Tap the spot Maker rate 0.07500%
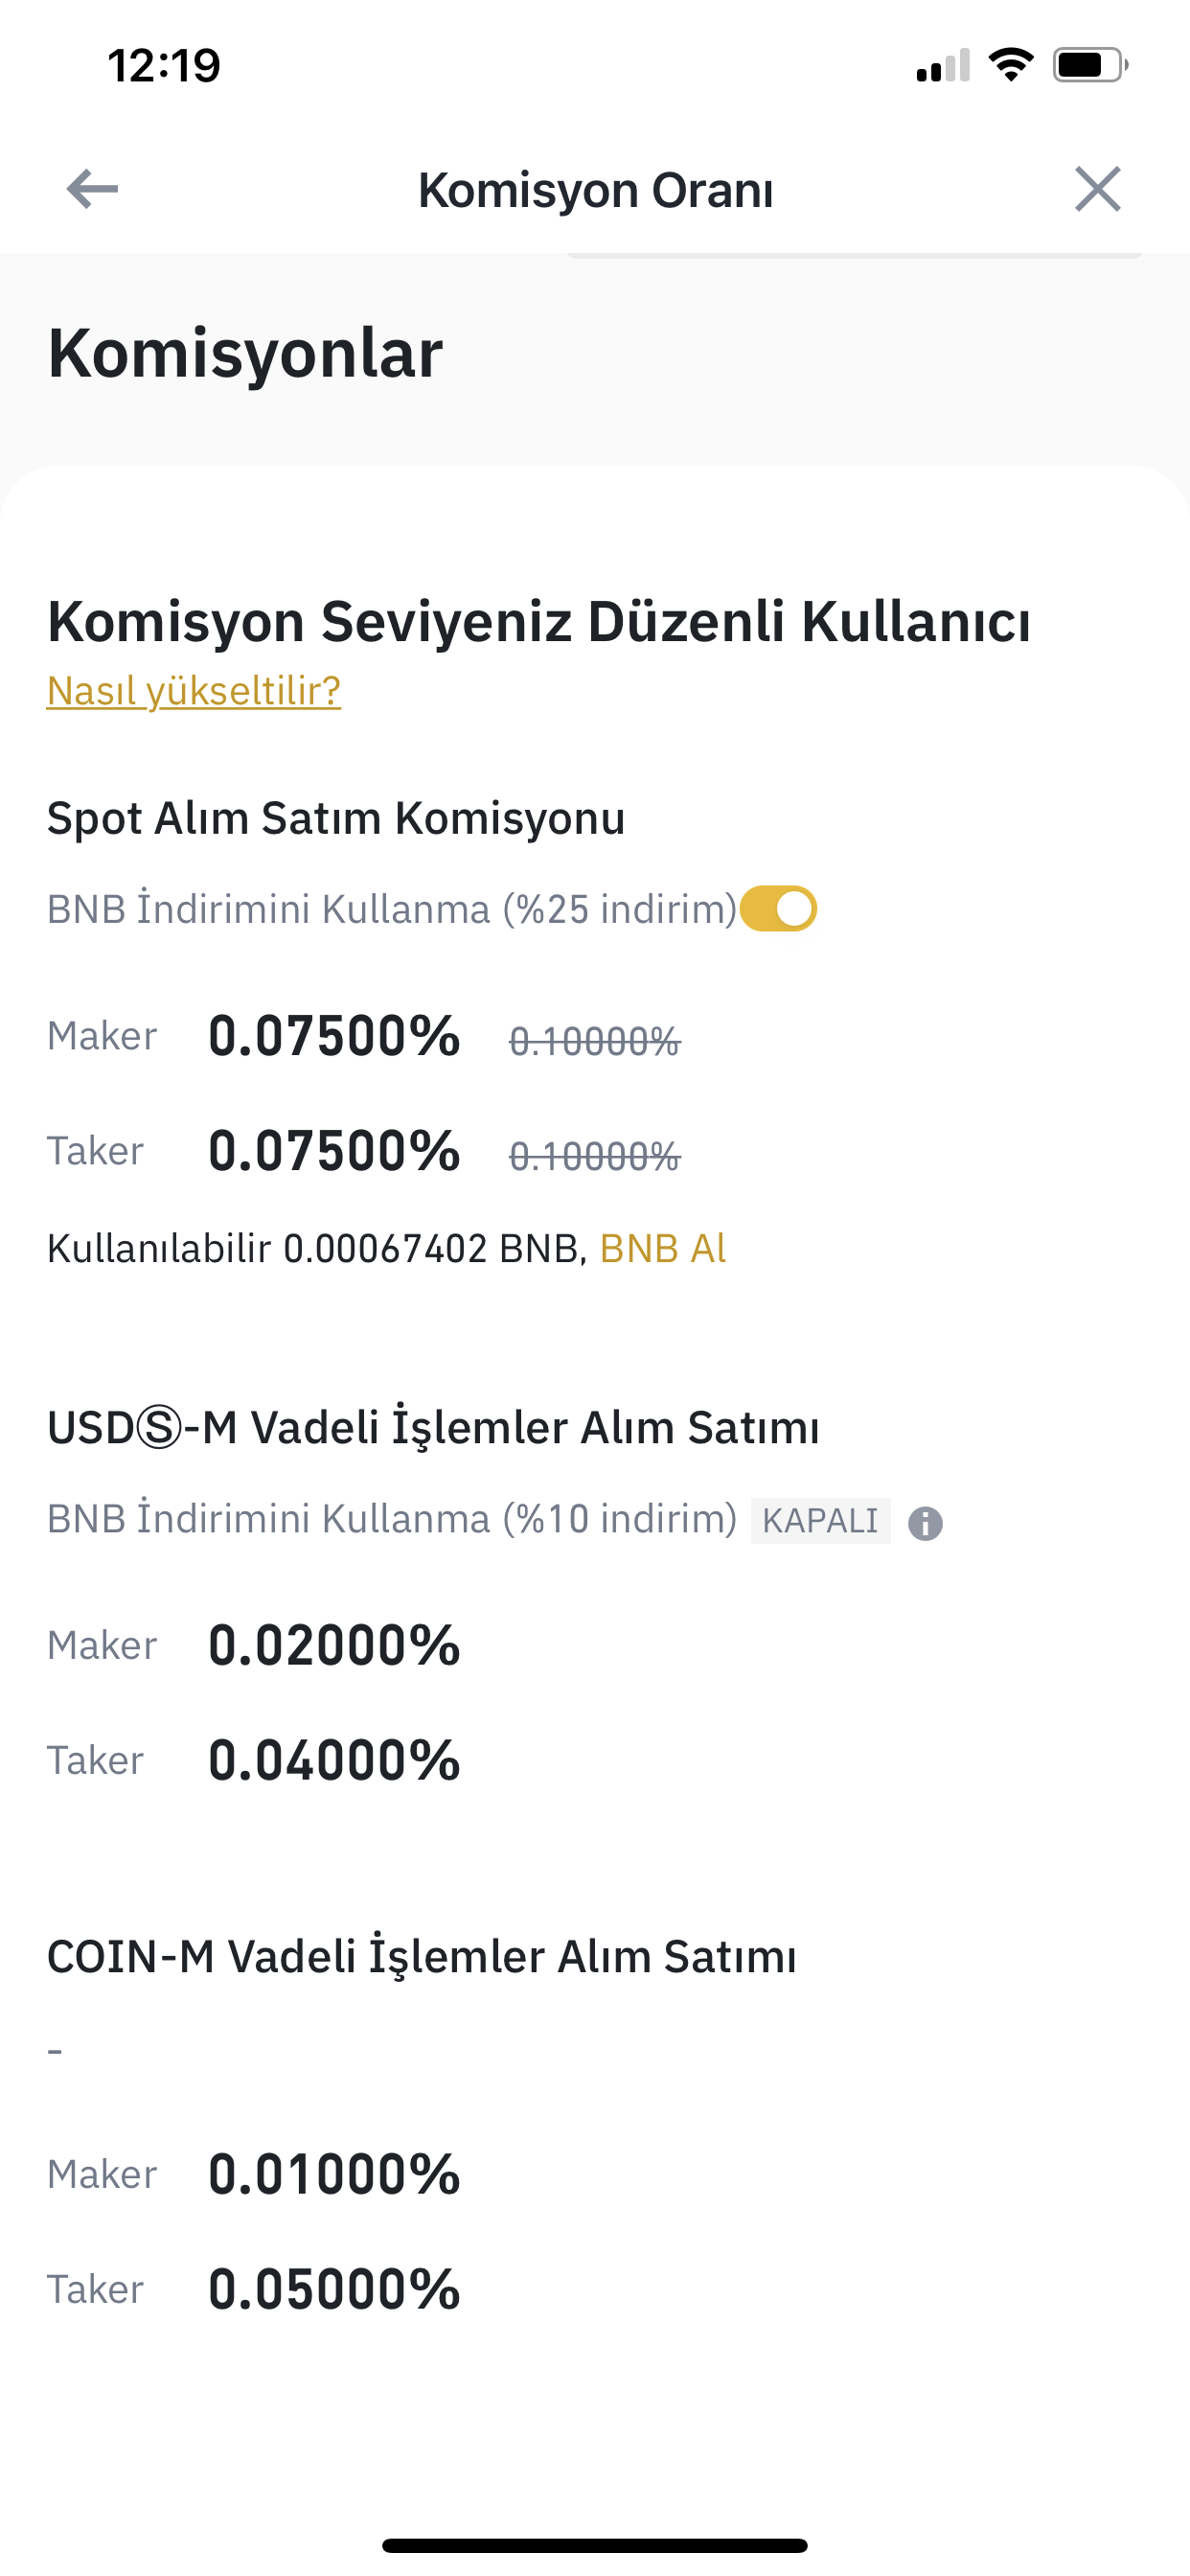Image resolution: width=1190 pixels, height=2576 pixels. [334, 1035]
